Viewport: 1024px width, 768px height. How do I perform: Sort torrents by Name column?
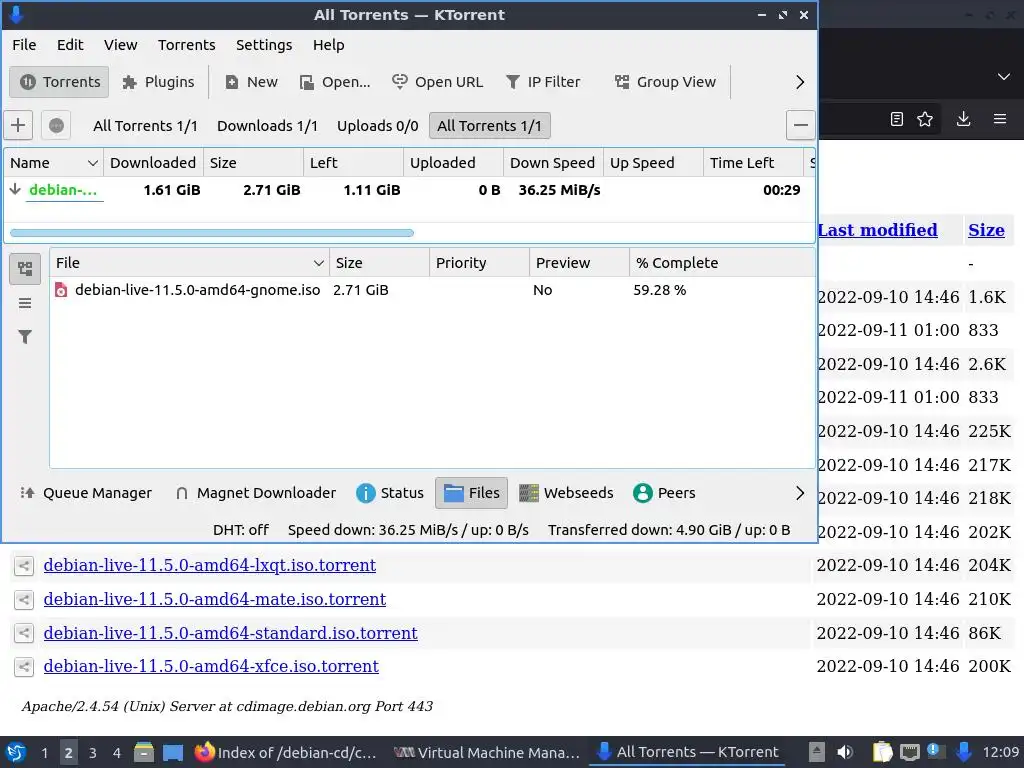54,163
